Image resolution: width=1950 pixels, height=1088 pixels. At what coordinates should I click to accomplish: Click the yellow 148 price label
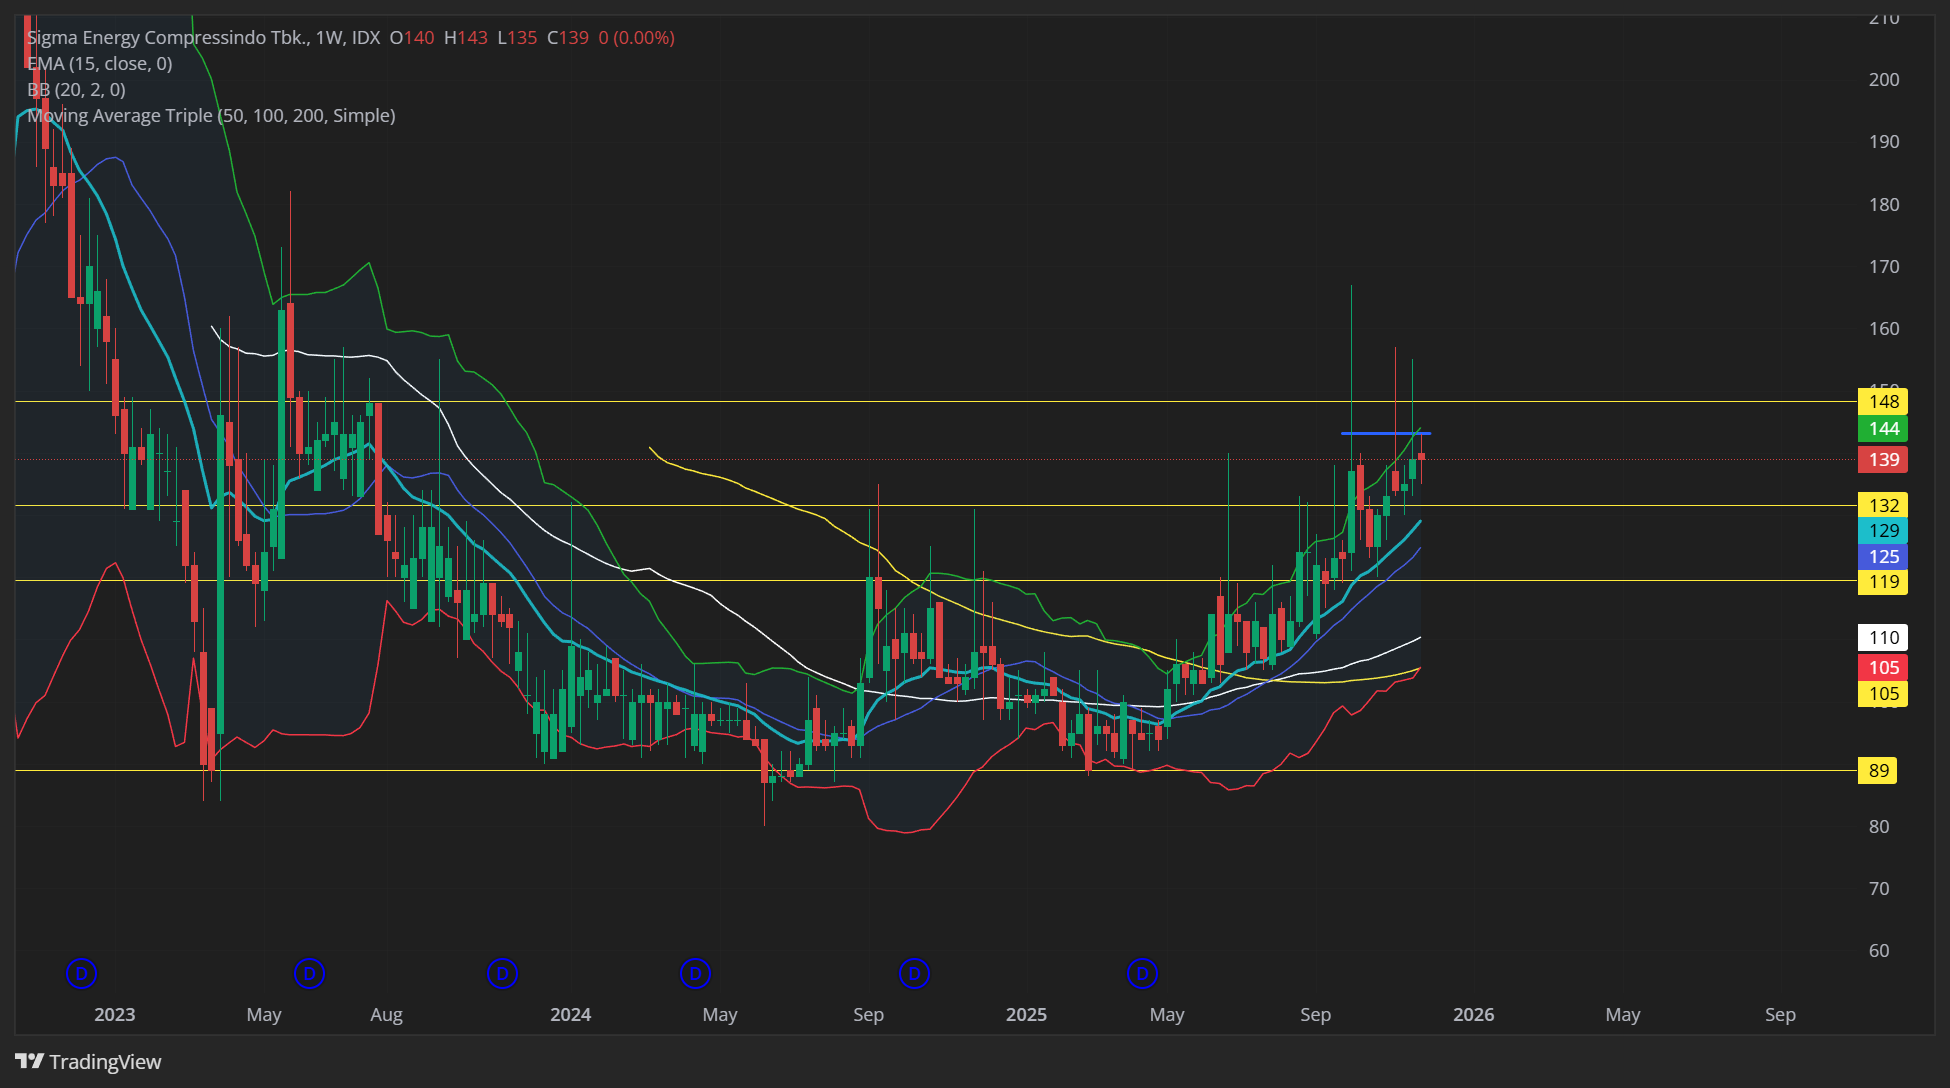(1883, 402)
